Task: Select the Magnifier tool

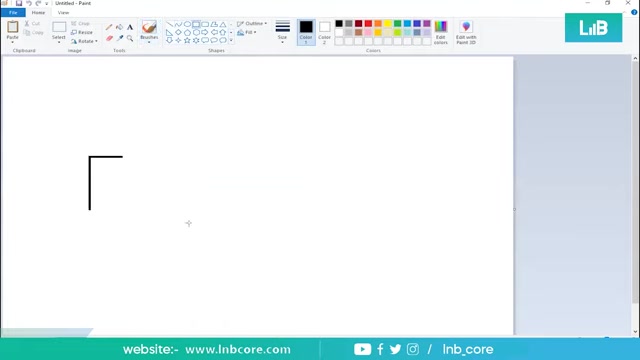Action: [x=130, y=38]
